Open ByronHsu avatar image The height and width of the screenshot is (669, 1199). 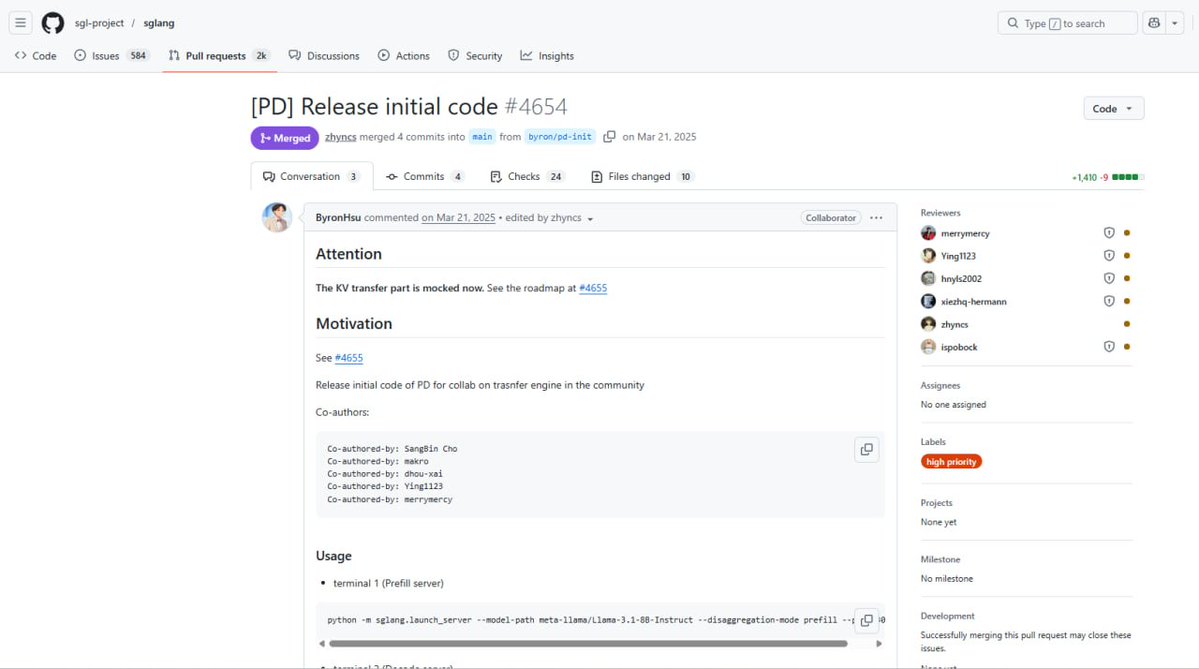277,217
